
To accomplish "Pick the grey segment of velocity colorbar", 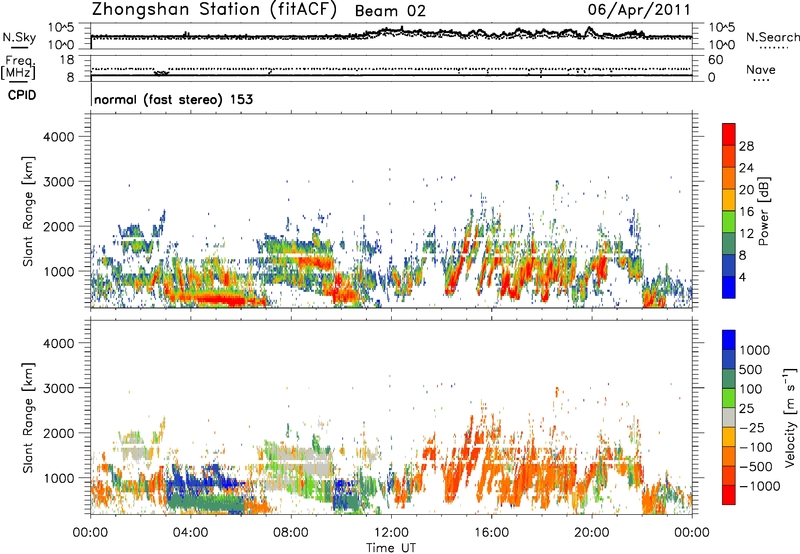I will point(729,418).
